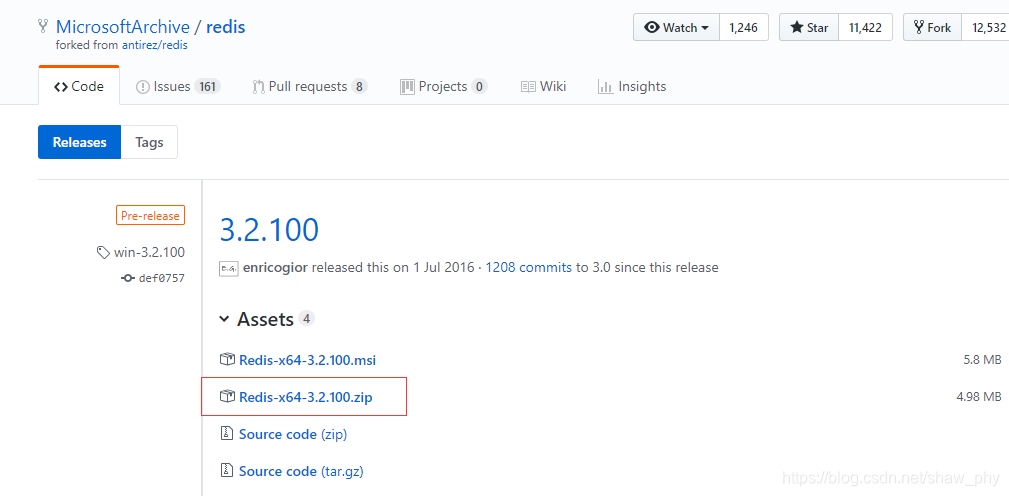Click the file-zip icon beside Source code (zip)
Screen dimensions: 1009x496
point(226,433)
